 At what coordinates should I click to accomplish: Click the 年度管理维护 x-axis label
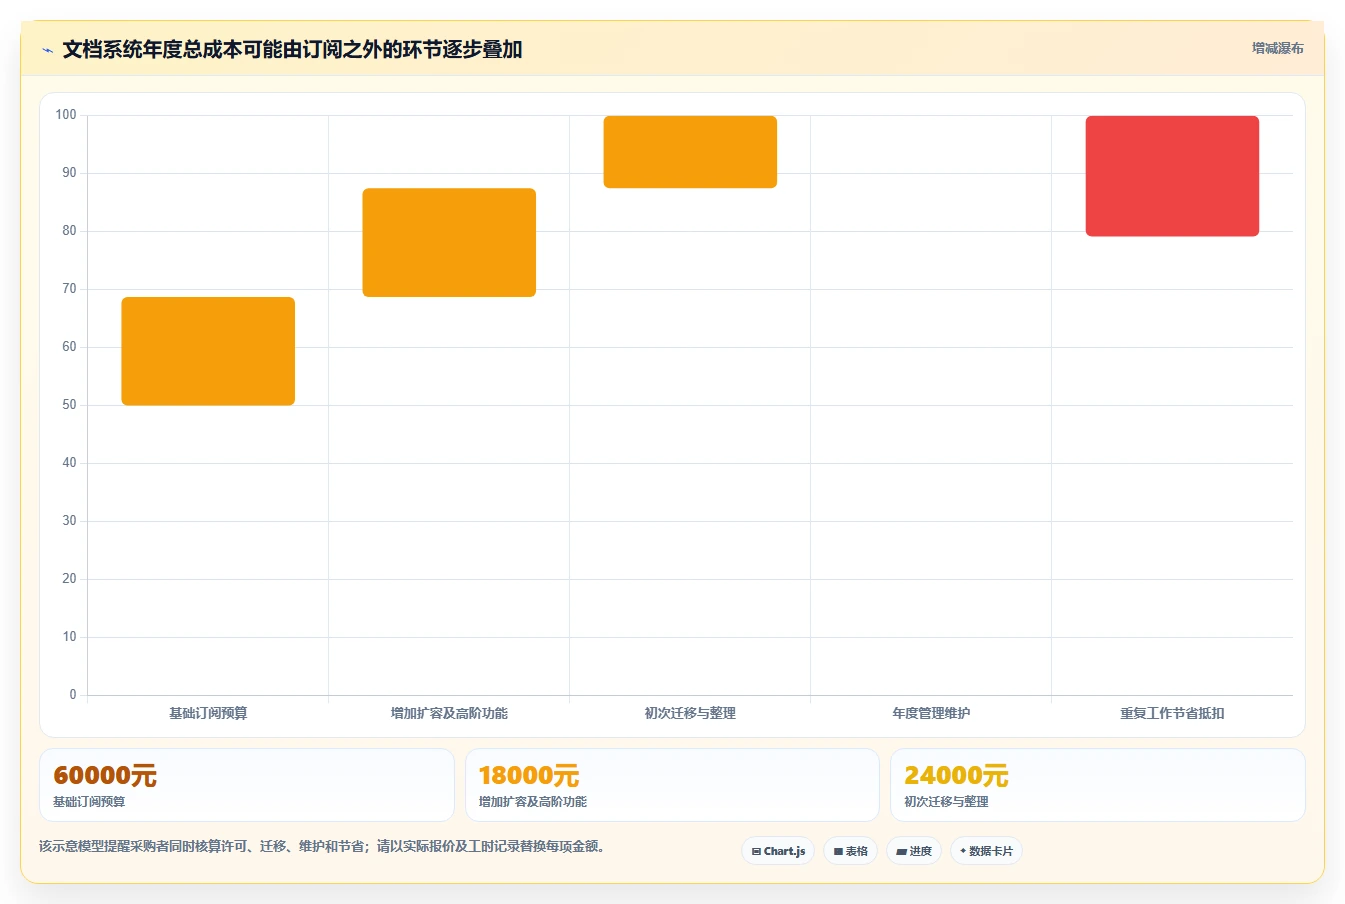pyautogui.click(x=931, y=713)
